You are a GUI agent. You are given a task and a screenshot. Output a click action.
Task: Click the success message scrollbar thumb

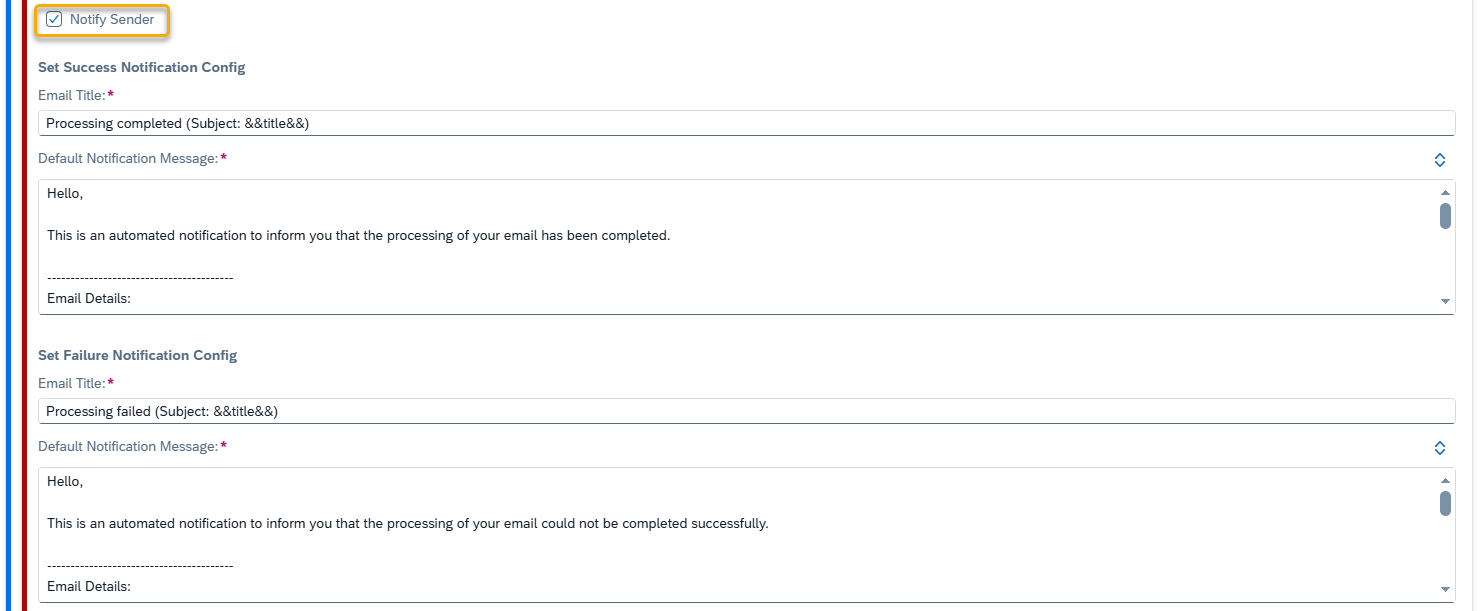[1445, 216]
